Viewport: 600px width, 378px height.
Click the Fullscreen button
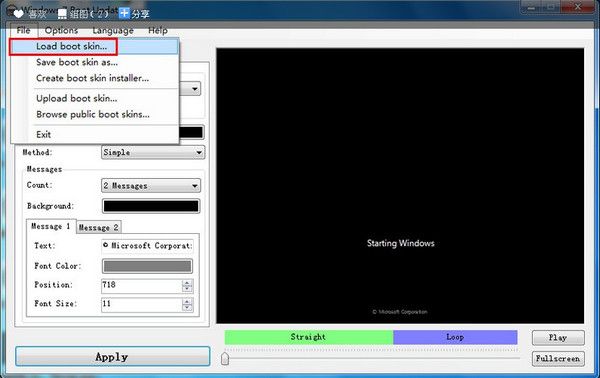click(558, 358)
